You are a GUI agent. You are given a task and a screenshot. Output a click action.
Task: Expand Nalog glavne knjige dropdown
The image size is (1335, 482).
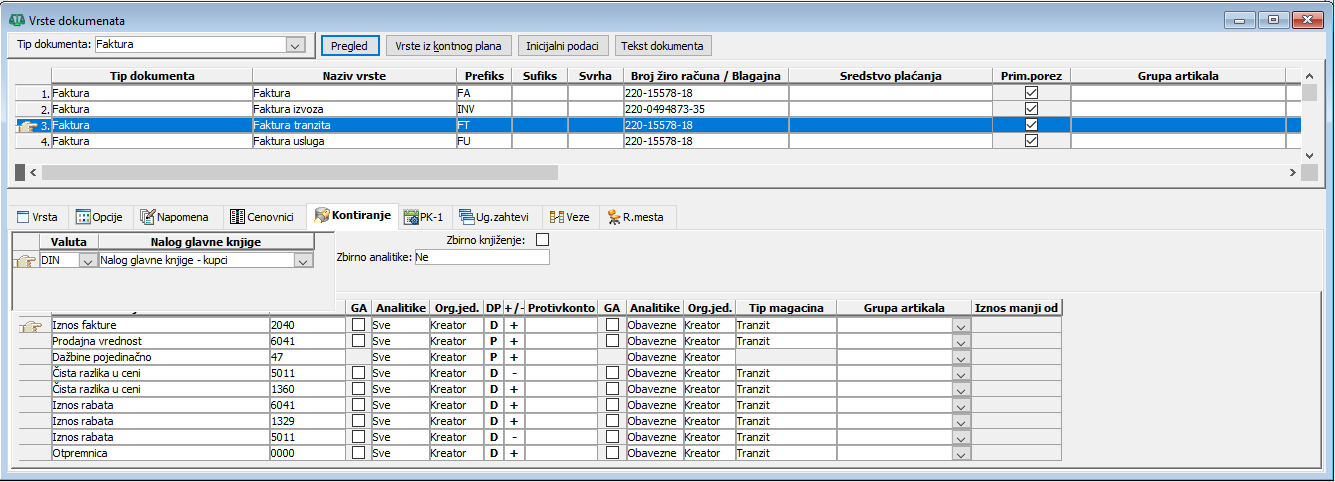pyautogui.click(x=302, y=260)
